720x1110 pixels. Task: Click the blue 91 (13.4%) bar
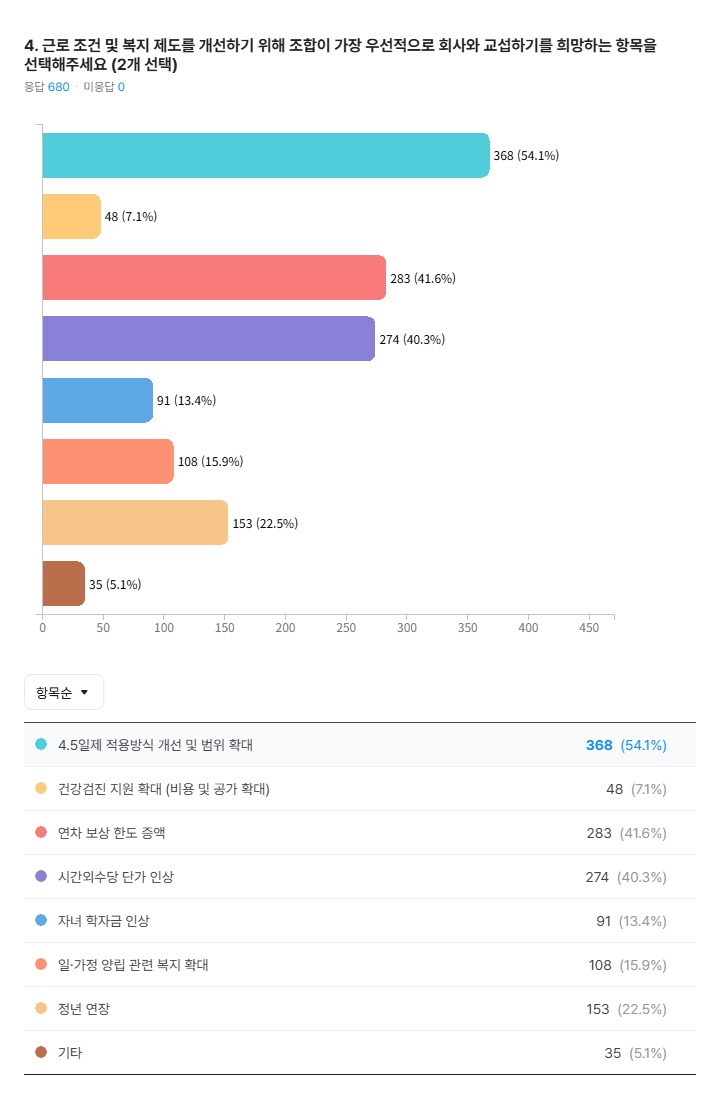pyautogui.click(x=97, y=400)
